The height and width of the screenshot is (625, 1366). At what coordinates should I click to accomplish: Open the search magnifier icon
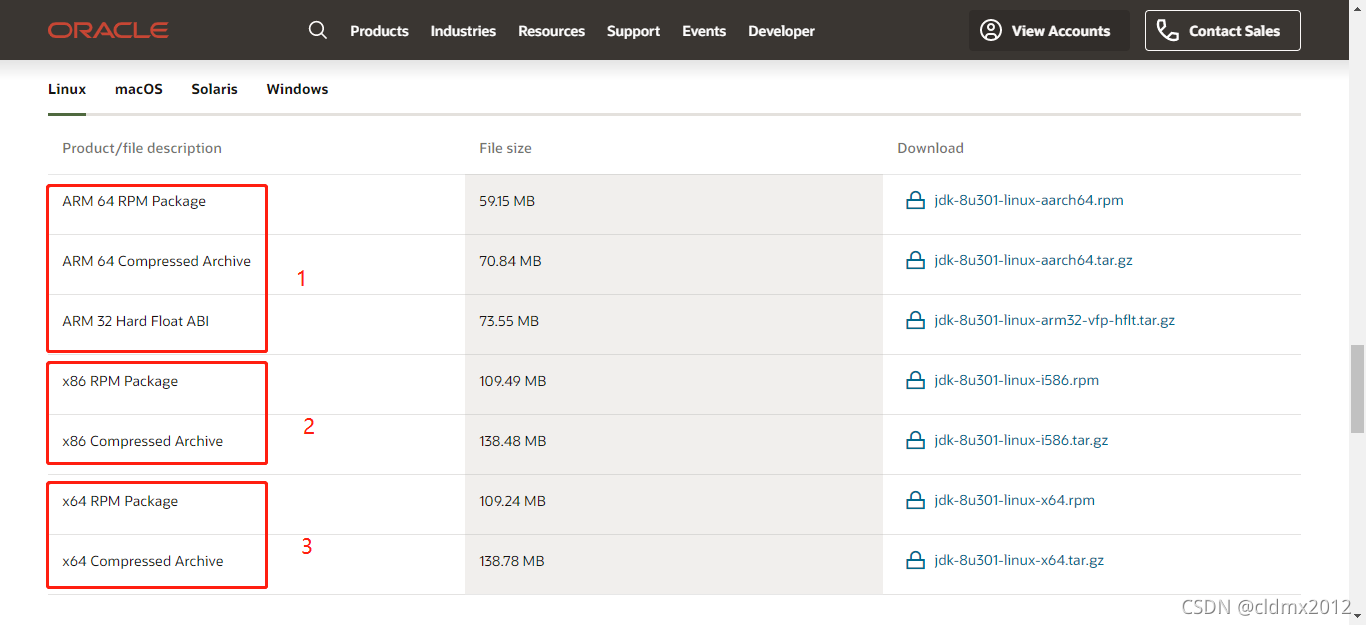pyautogui.click(x=318, y=30)
